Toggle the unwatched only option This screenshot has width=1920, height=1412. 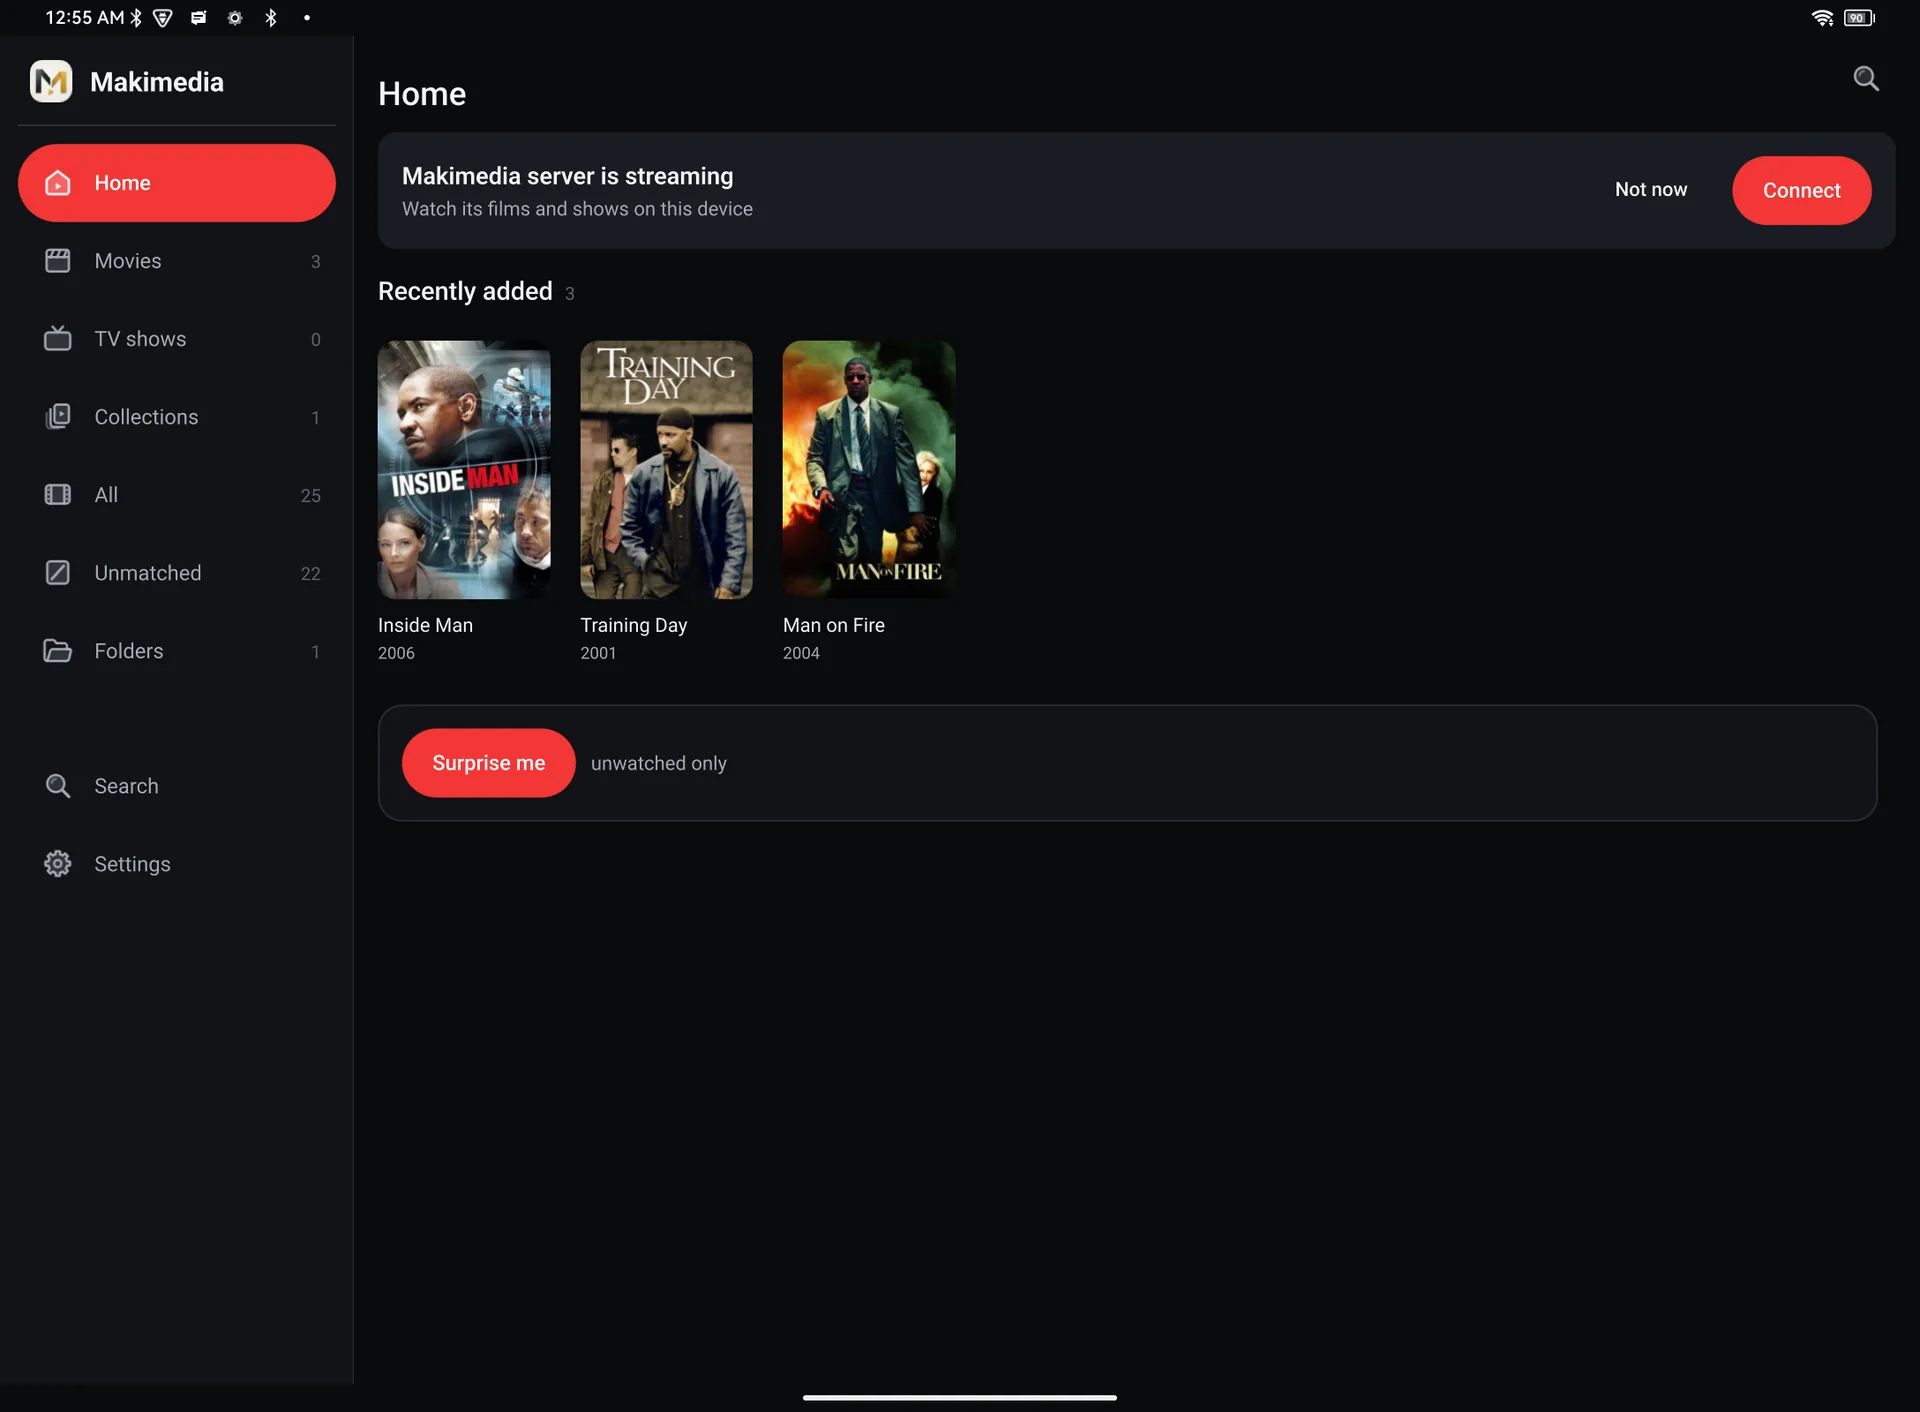[658, 763]
